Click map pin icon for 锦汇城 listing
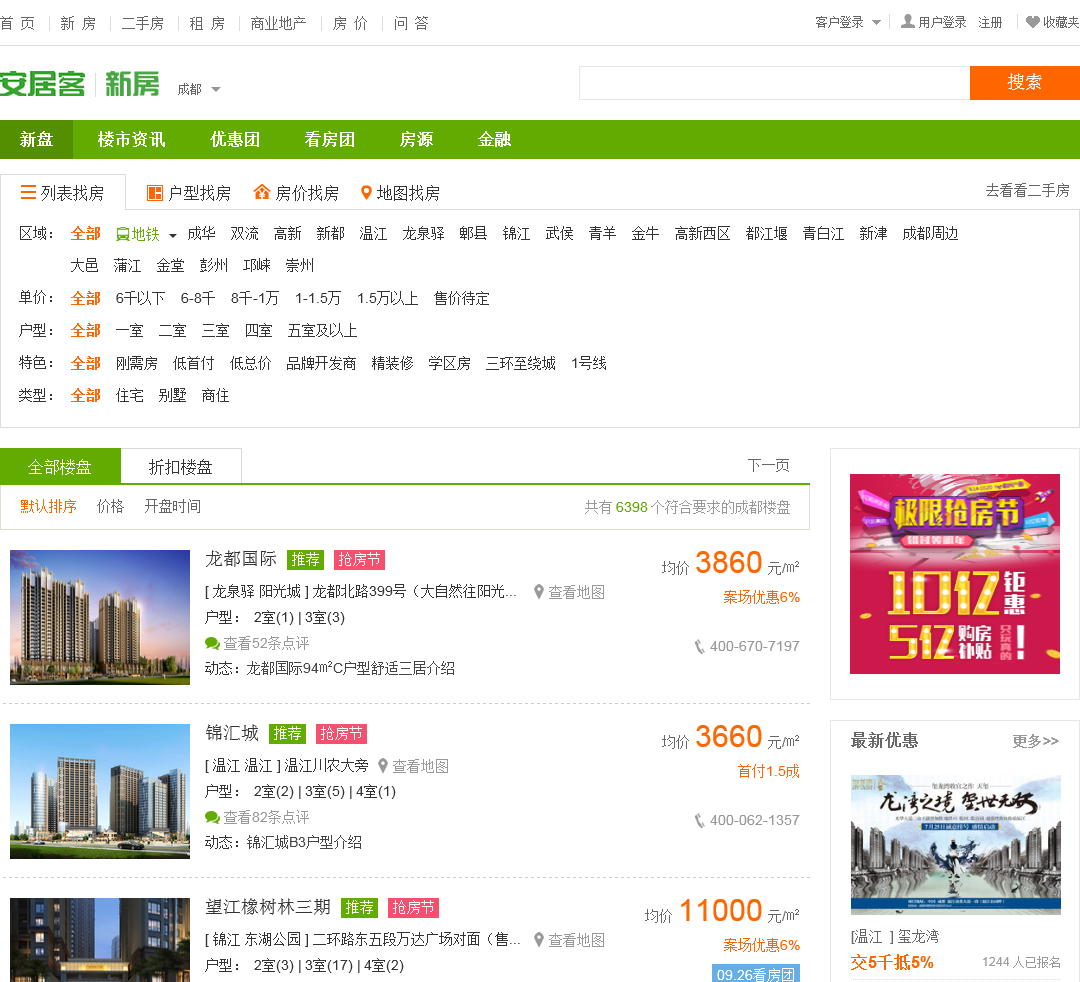This screenshot has height=982, width=1080. click(x=383, y=765)
